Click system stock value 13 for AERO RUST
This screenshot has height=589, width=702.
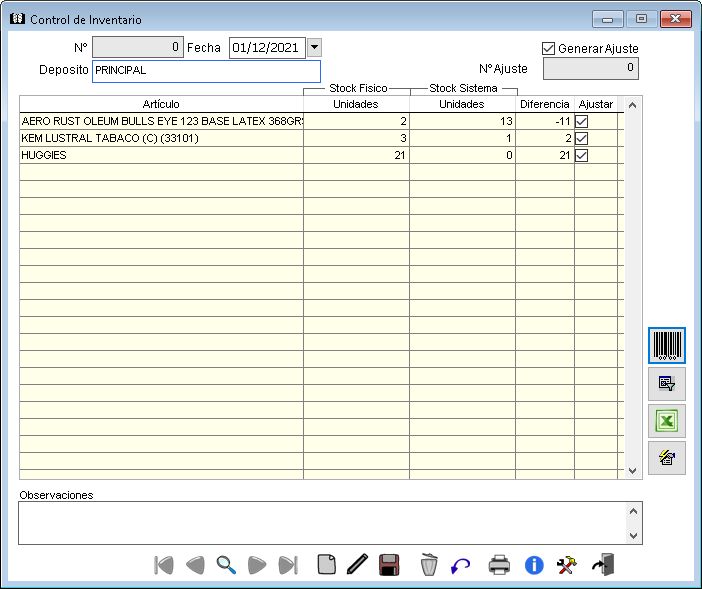pos(462,121)
